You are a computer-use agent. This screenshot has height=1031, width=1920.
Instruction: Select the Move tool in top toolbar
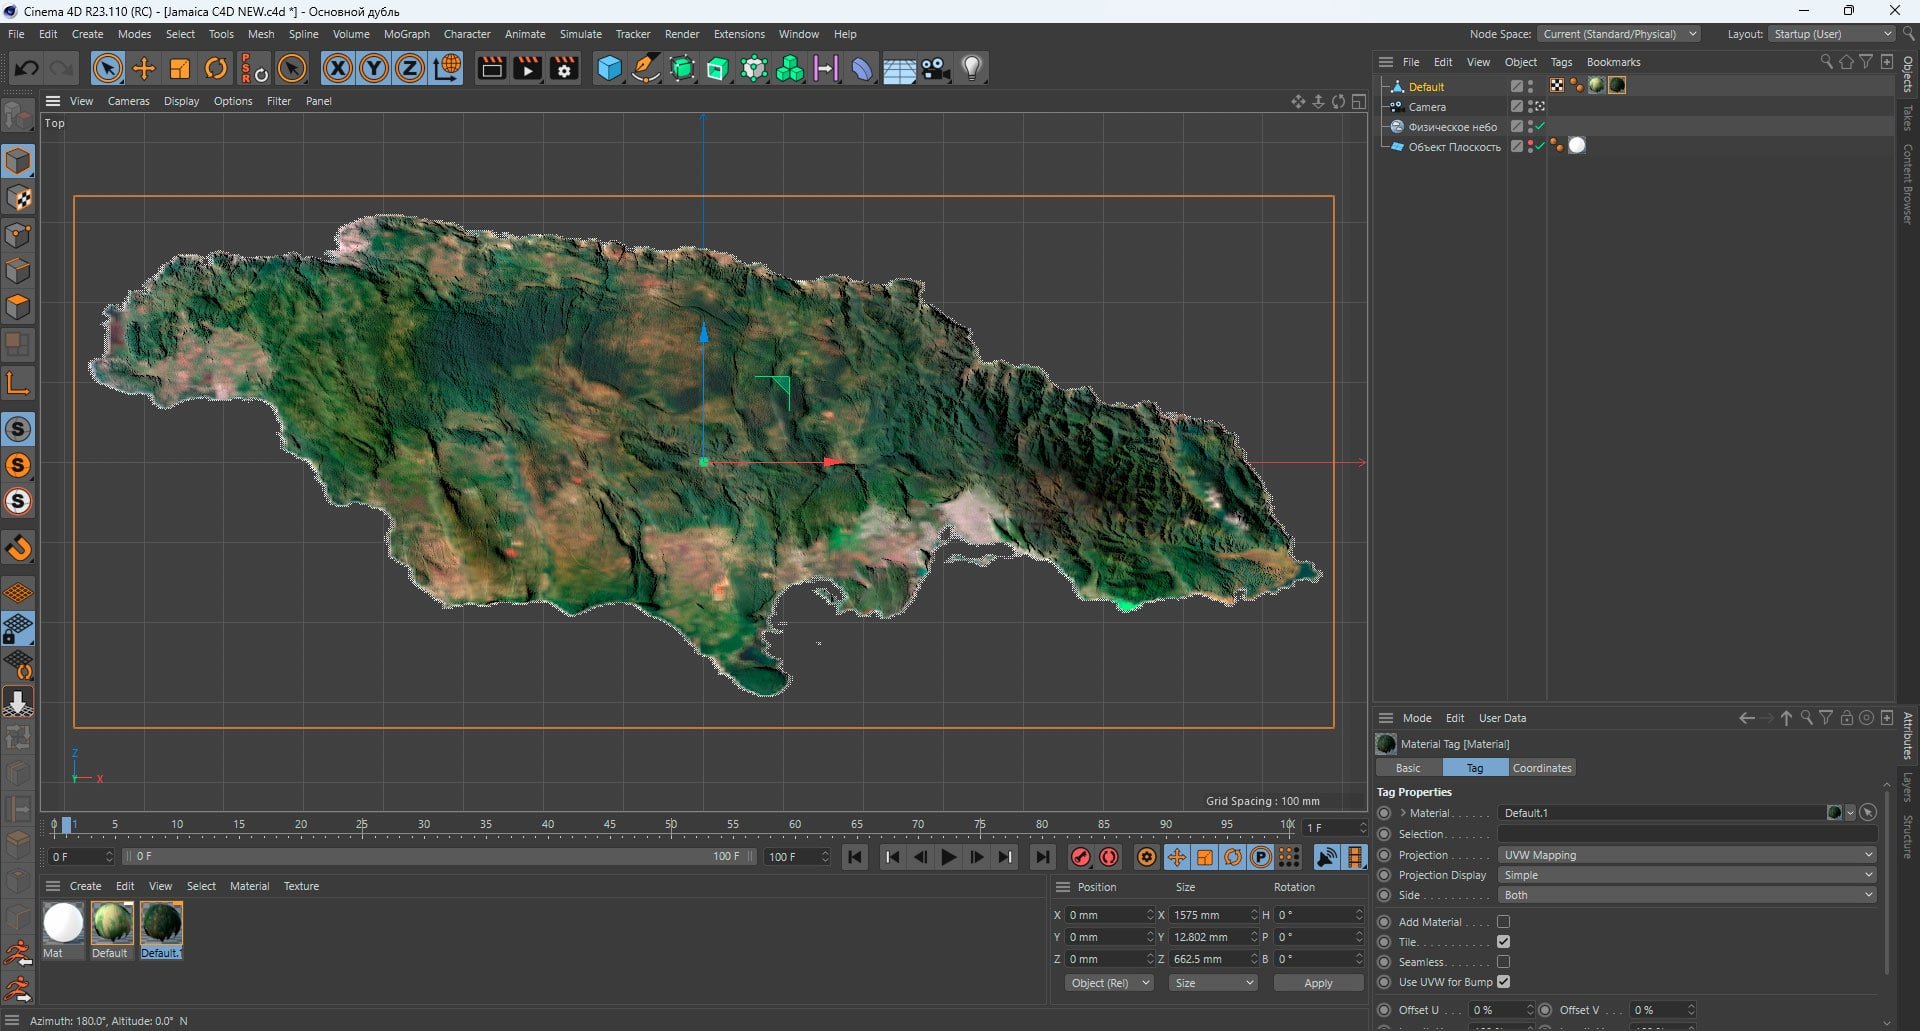[144, 68]
